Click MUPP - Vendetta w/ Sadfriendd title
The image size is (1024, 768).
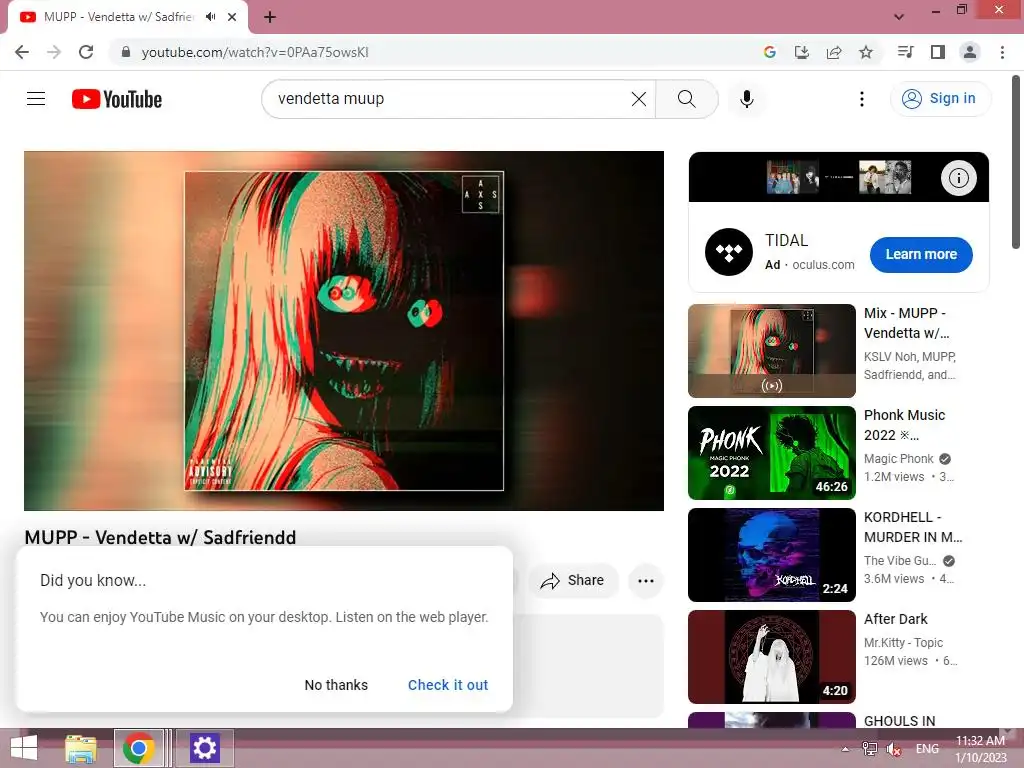pyautogui.click(x=160, y=537)
